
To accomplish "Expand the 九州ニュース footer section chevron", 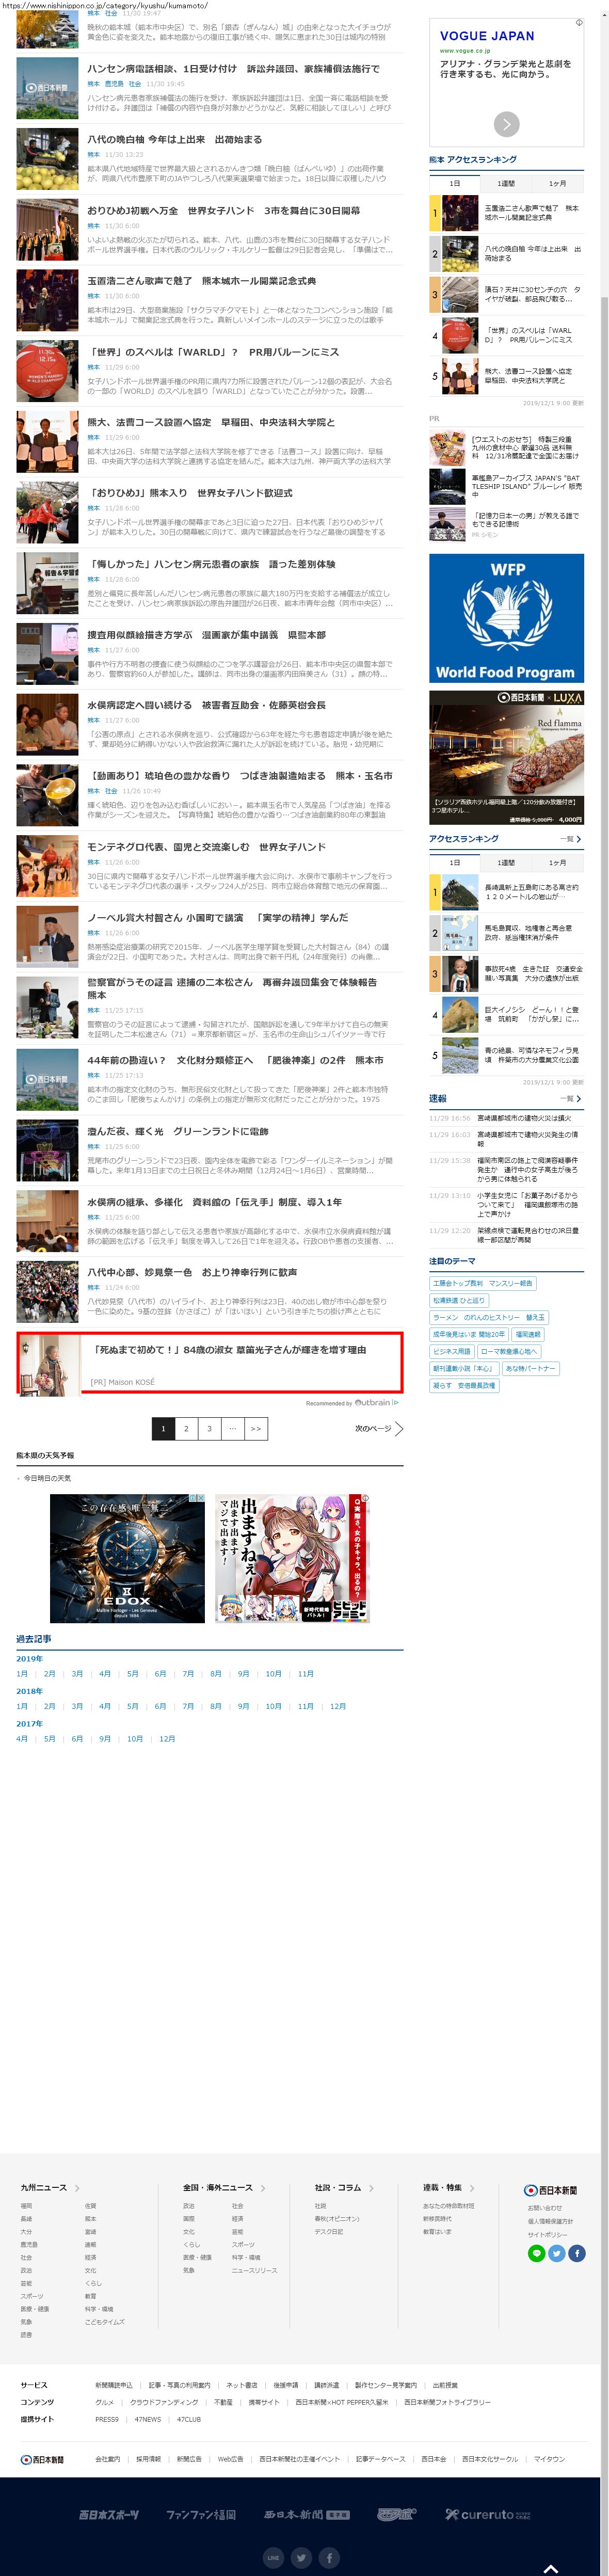I will click(x=77, y=2188).
